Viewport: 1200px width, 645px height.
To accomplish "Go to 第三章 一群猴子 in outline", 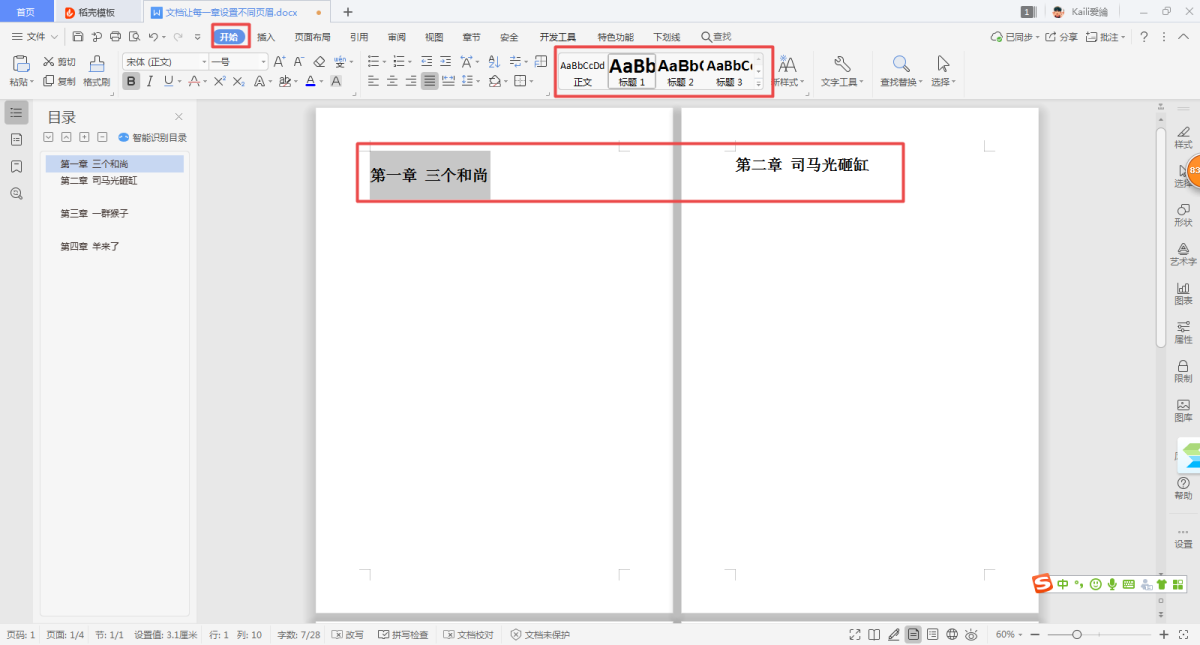I will pyautogui.click(x=94, y=213).
